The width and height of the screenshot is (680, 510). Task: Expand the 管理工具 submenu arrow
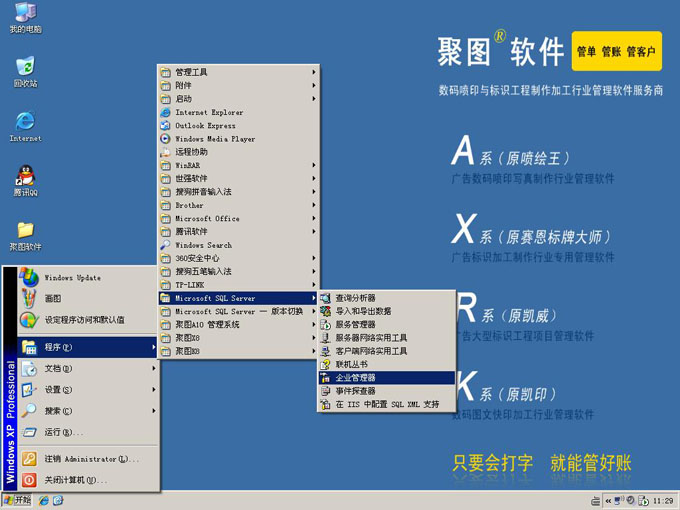pos(314,72)
